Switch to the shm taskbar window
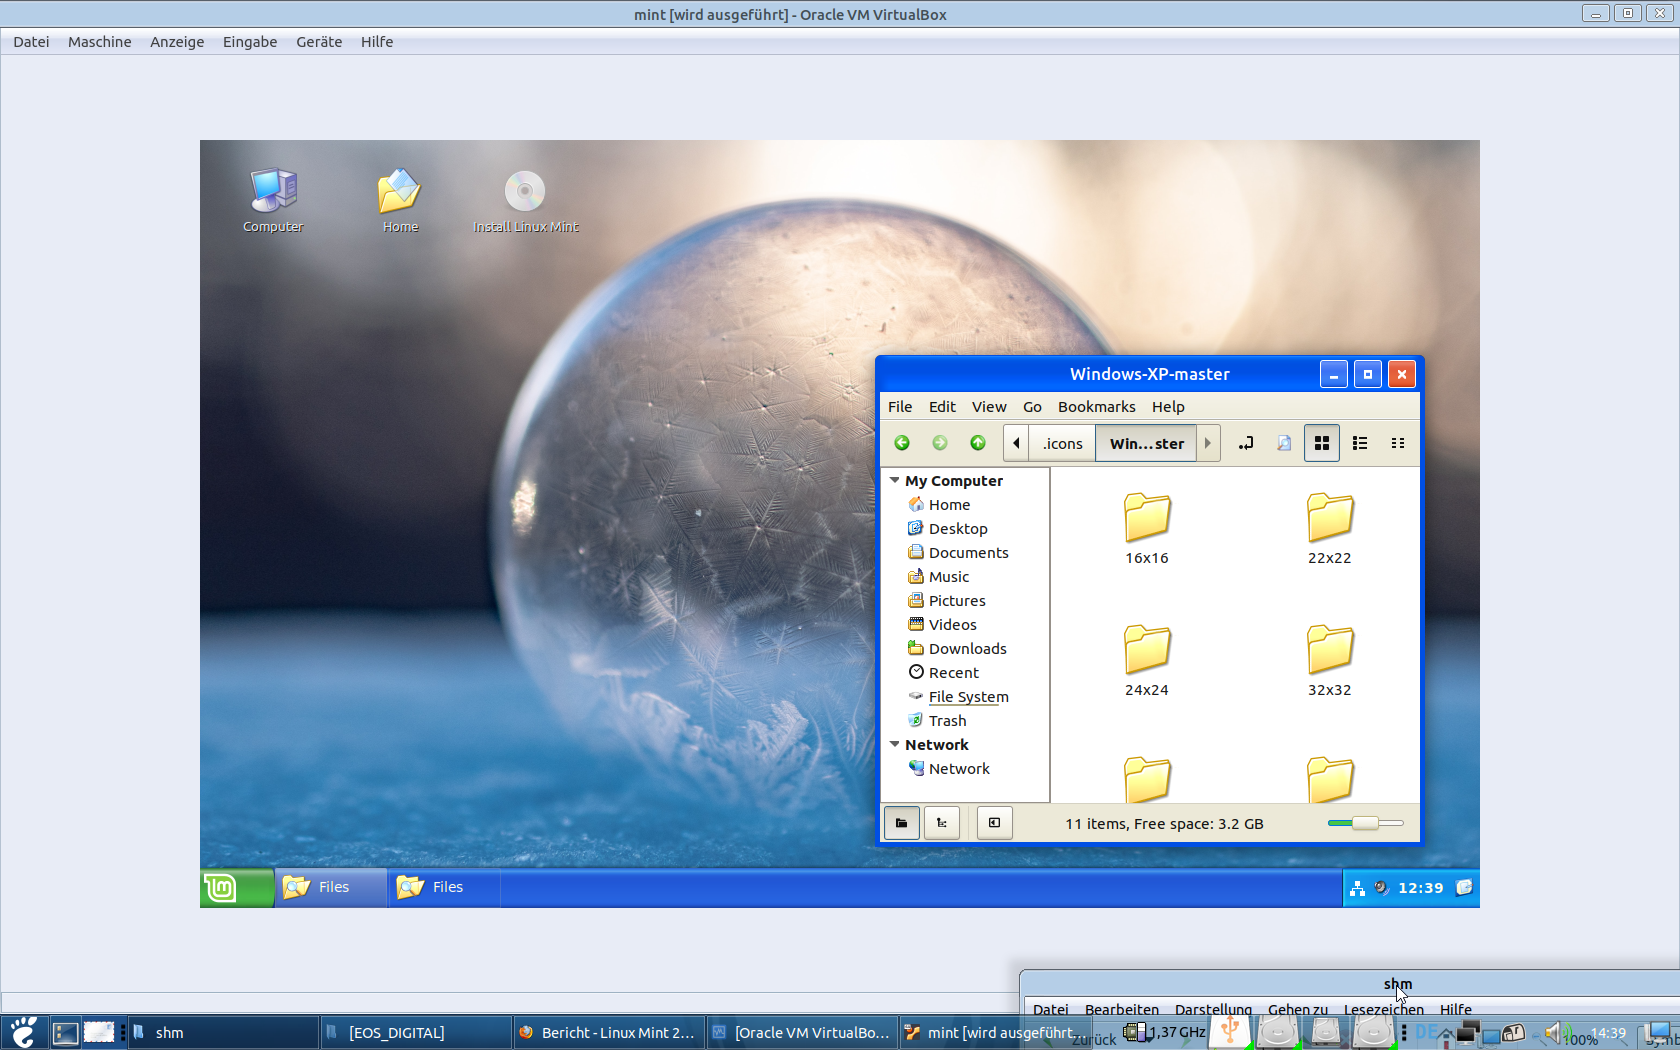Image resolution: width=1680 pixels, height=1050 pixels. tap(223, 1033)
